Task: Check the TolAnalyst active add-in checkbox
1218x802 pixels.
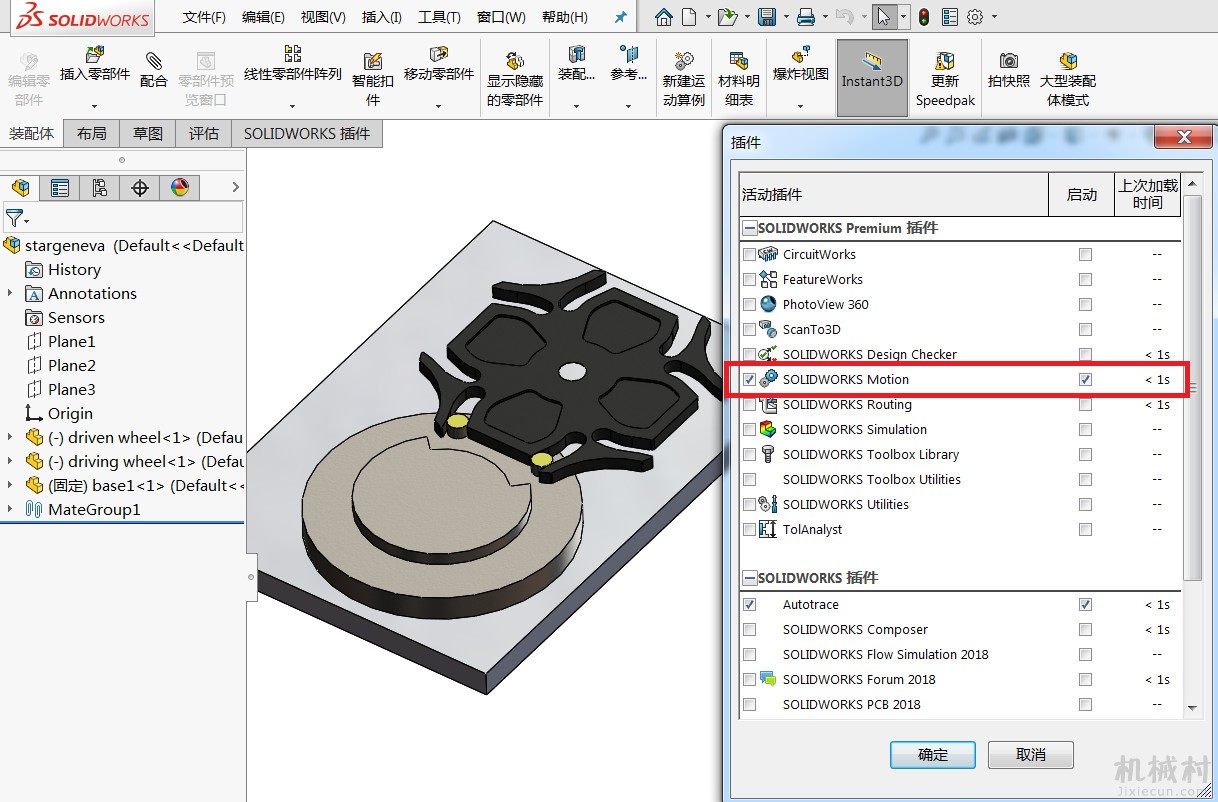Action: pos(749,529)
